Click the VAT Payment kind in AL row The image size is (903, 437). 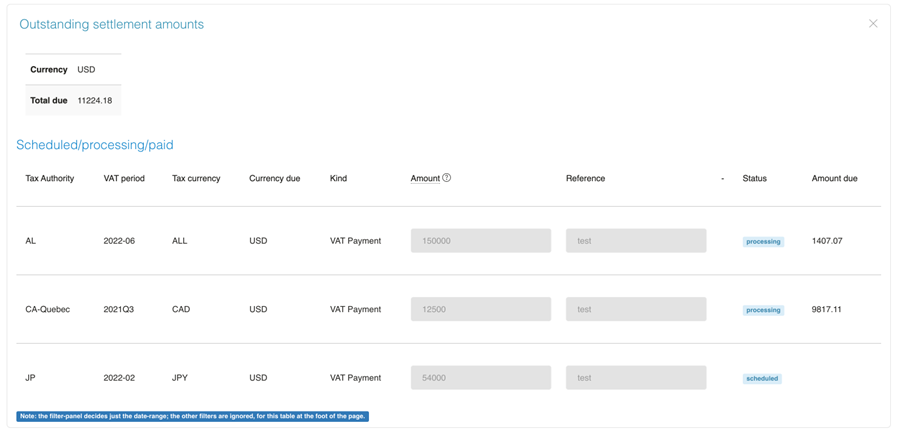coord(355,241)
